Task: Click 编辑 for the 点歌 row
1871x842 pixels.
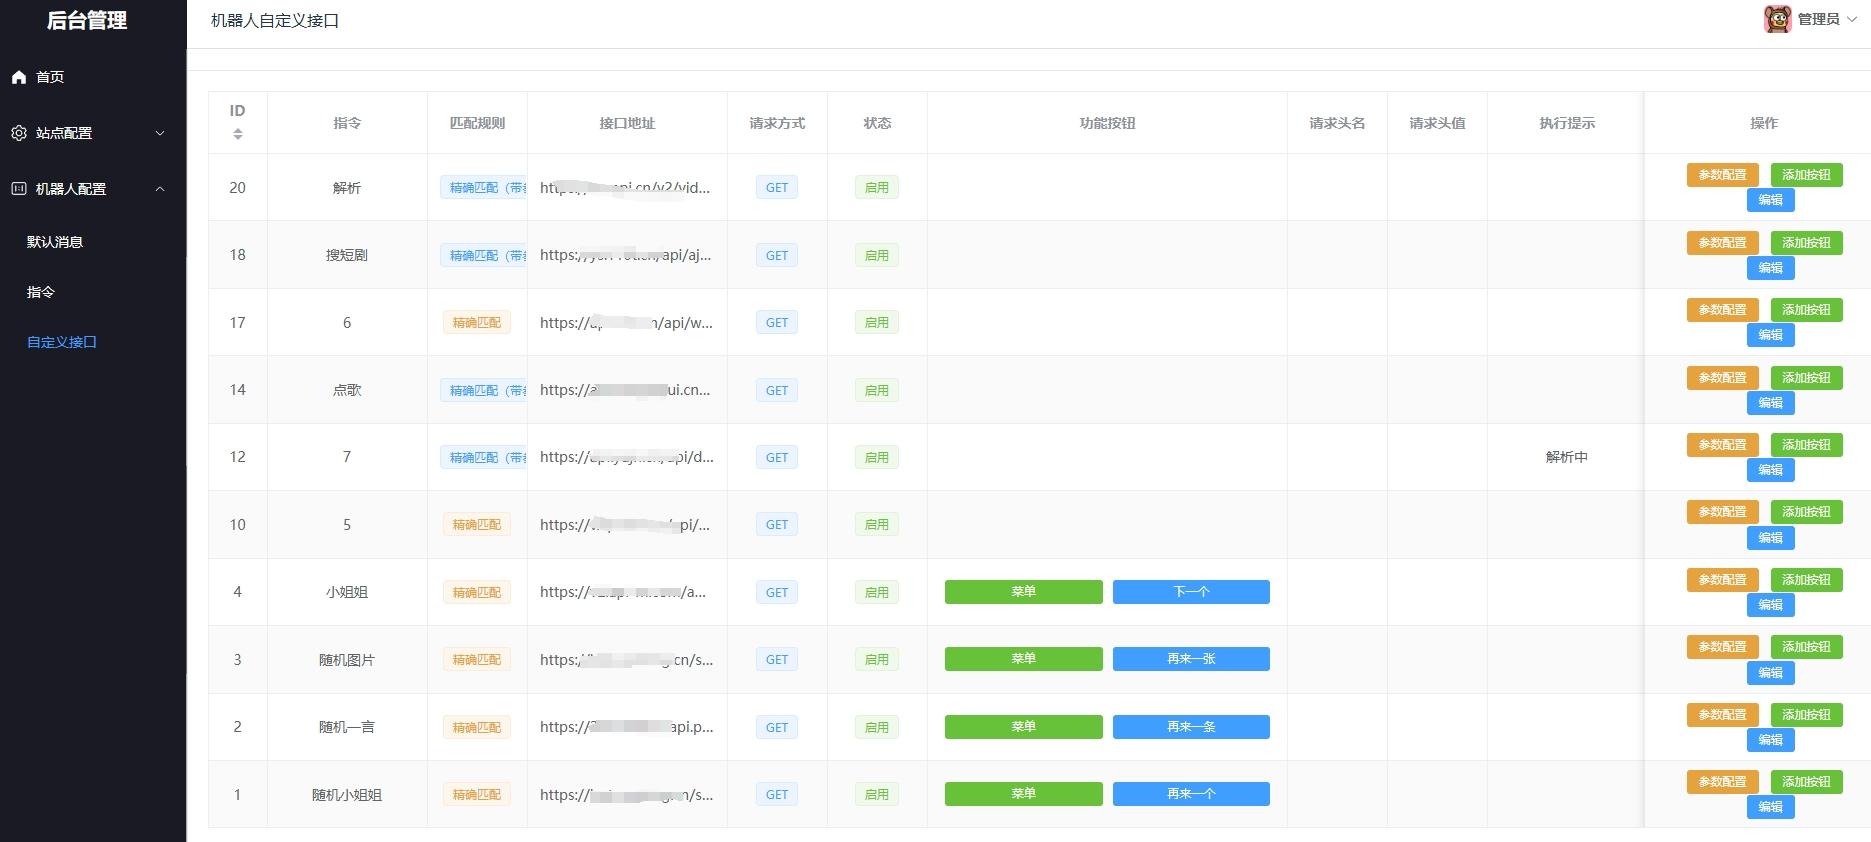Action: (x=1770, y=403)
